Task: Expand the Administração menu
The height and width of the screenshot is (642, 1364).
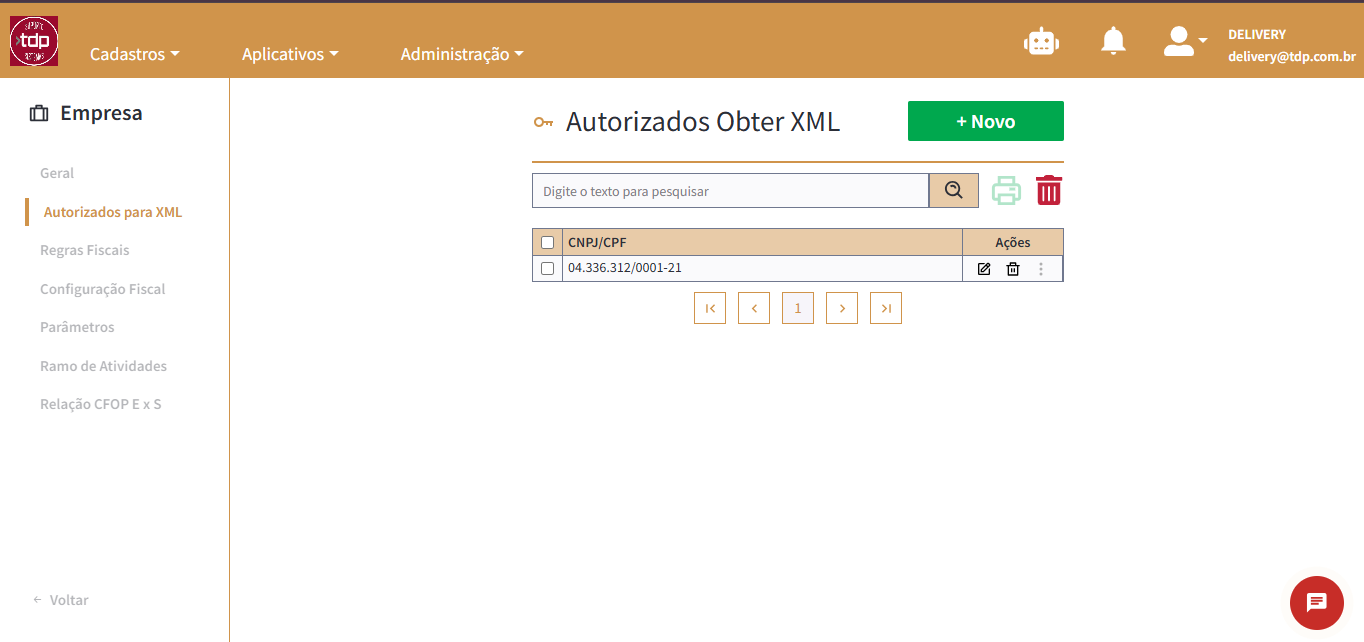Action: [462, 54]
